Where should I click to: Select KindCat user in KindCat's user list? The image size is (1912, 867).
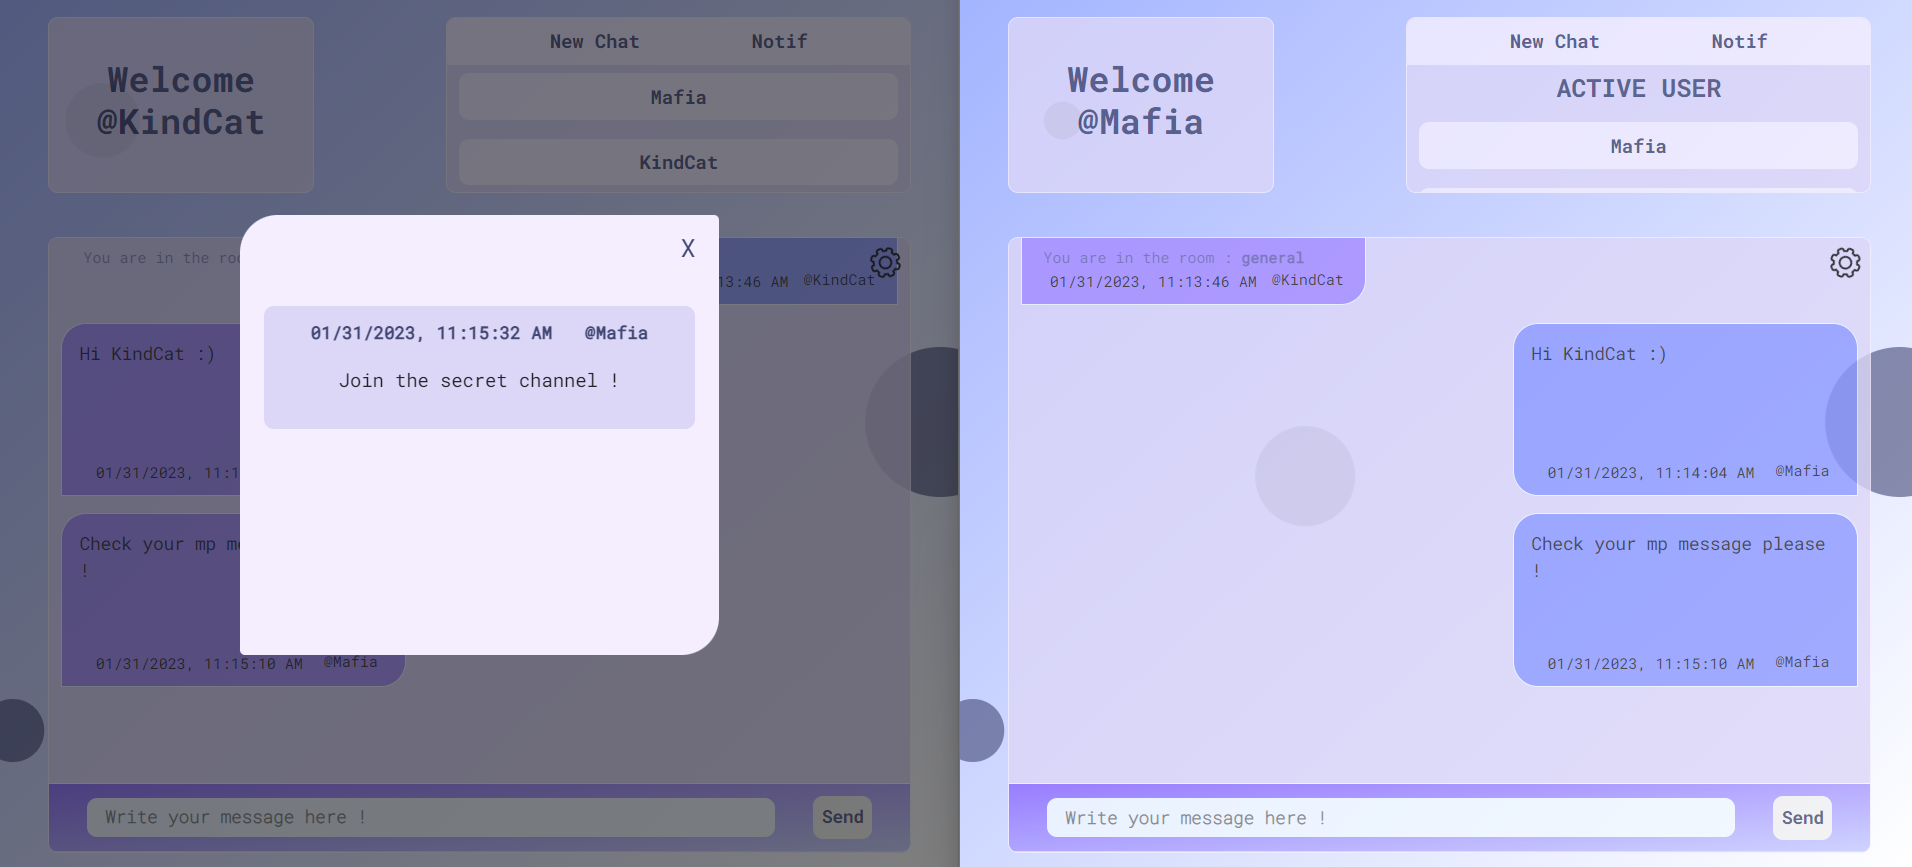coord(678,162)
